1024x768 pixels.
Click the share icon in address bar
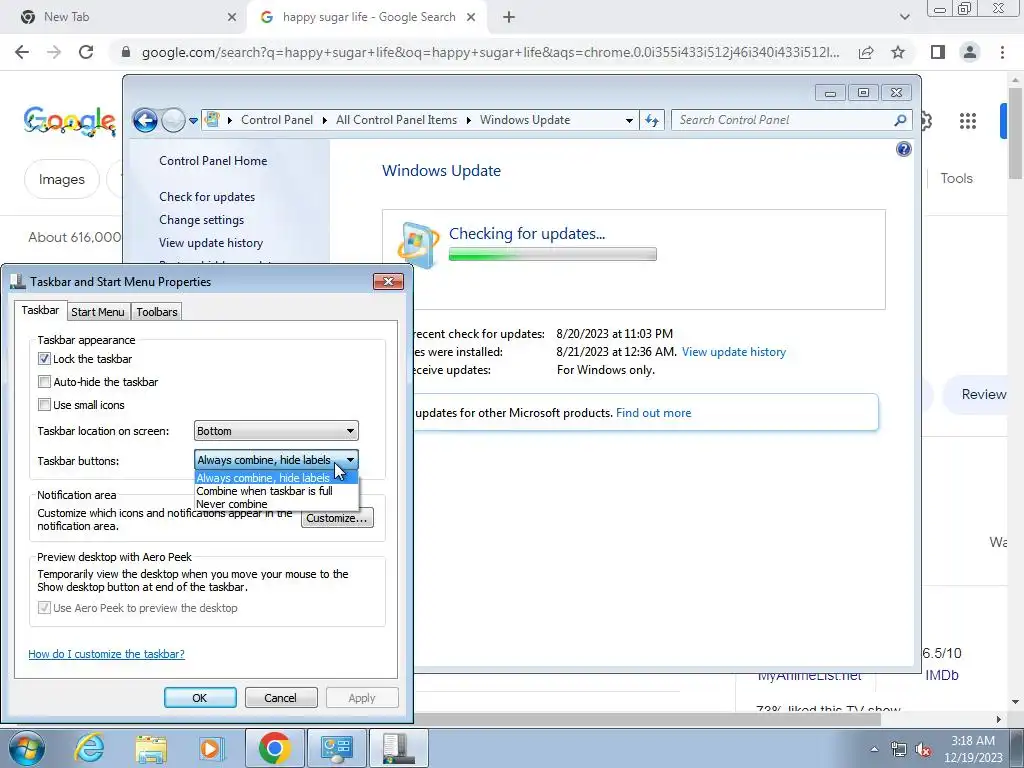pos(866,52)
